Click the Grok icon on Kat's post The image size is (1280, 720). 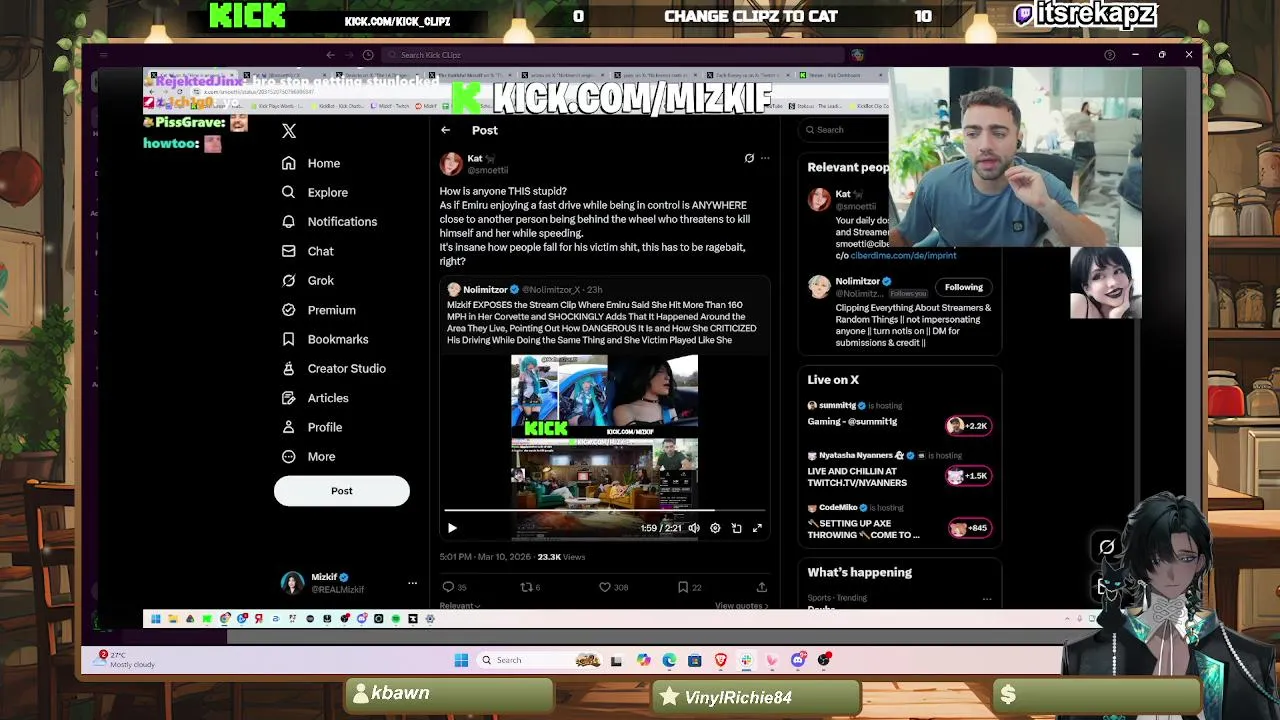tap(749, 158)
